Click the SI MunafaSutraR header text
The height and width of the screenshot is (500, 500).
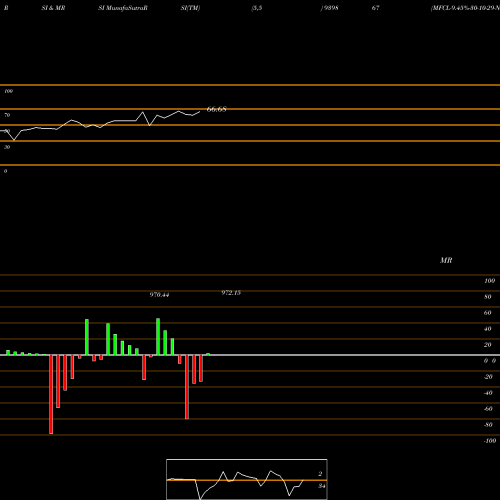coord(123,8)
